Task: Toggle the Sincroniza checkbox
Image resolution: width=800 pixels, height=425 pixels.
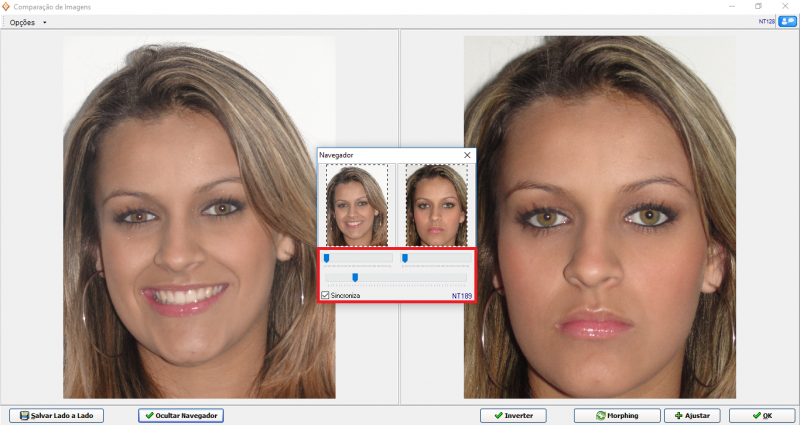Action: pos(325,296)
